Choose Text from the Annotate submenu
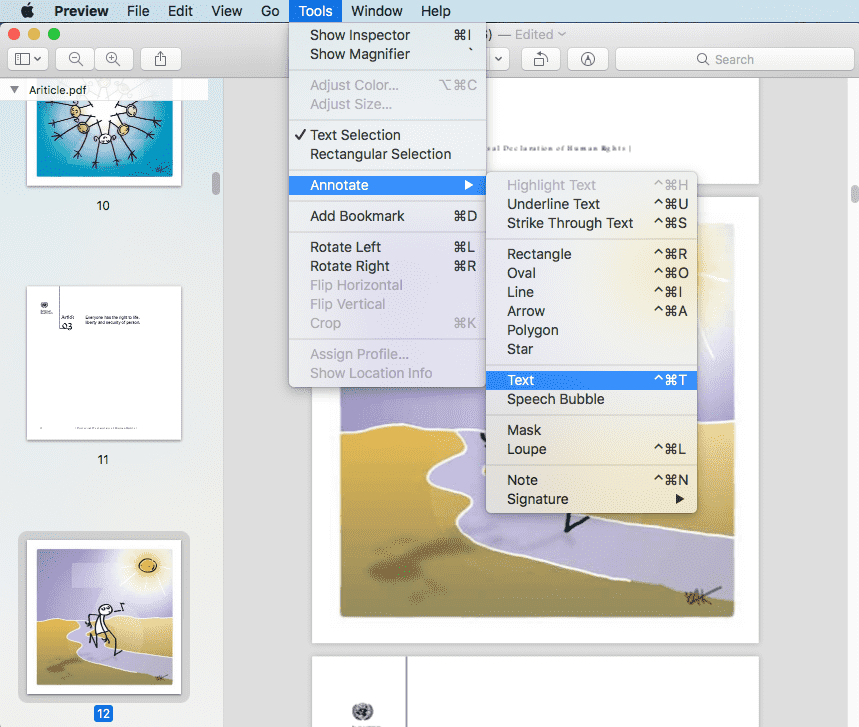This screenshot has width=859, height=727. [x=521, y=380]
